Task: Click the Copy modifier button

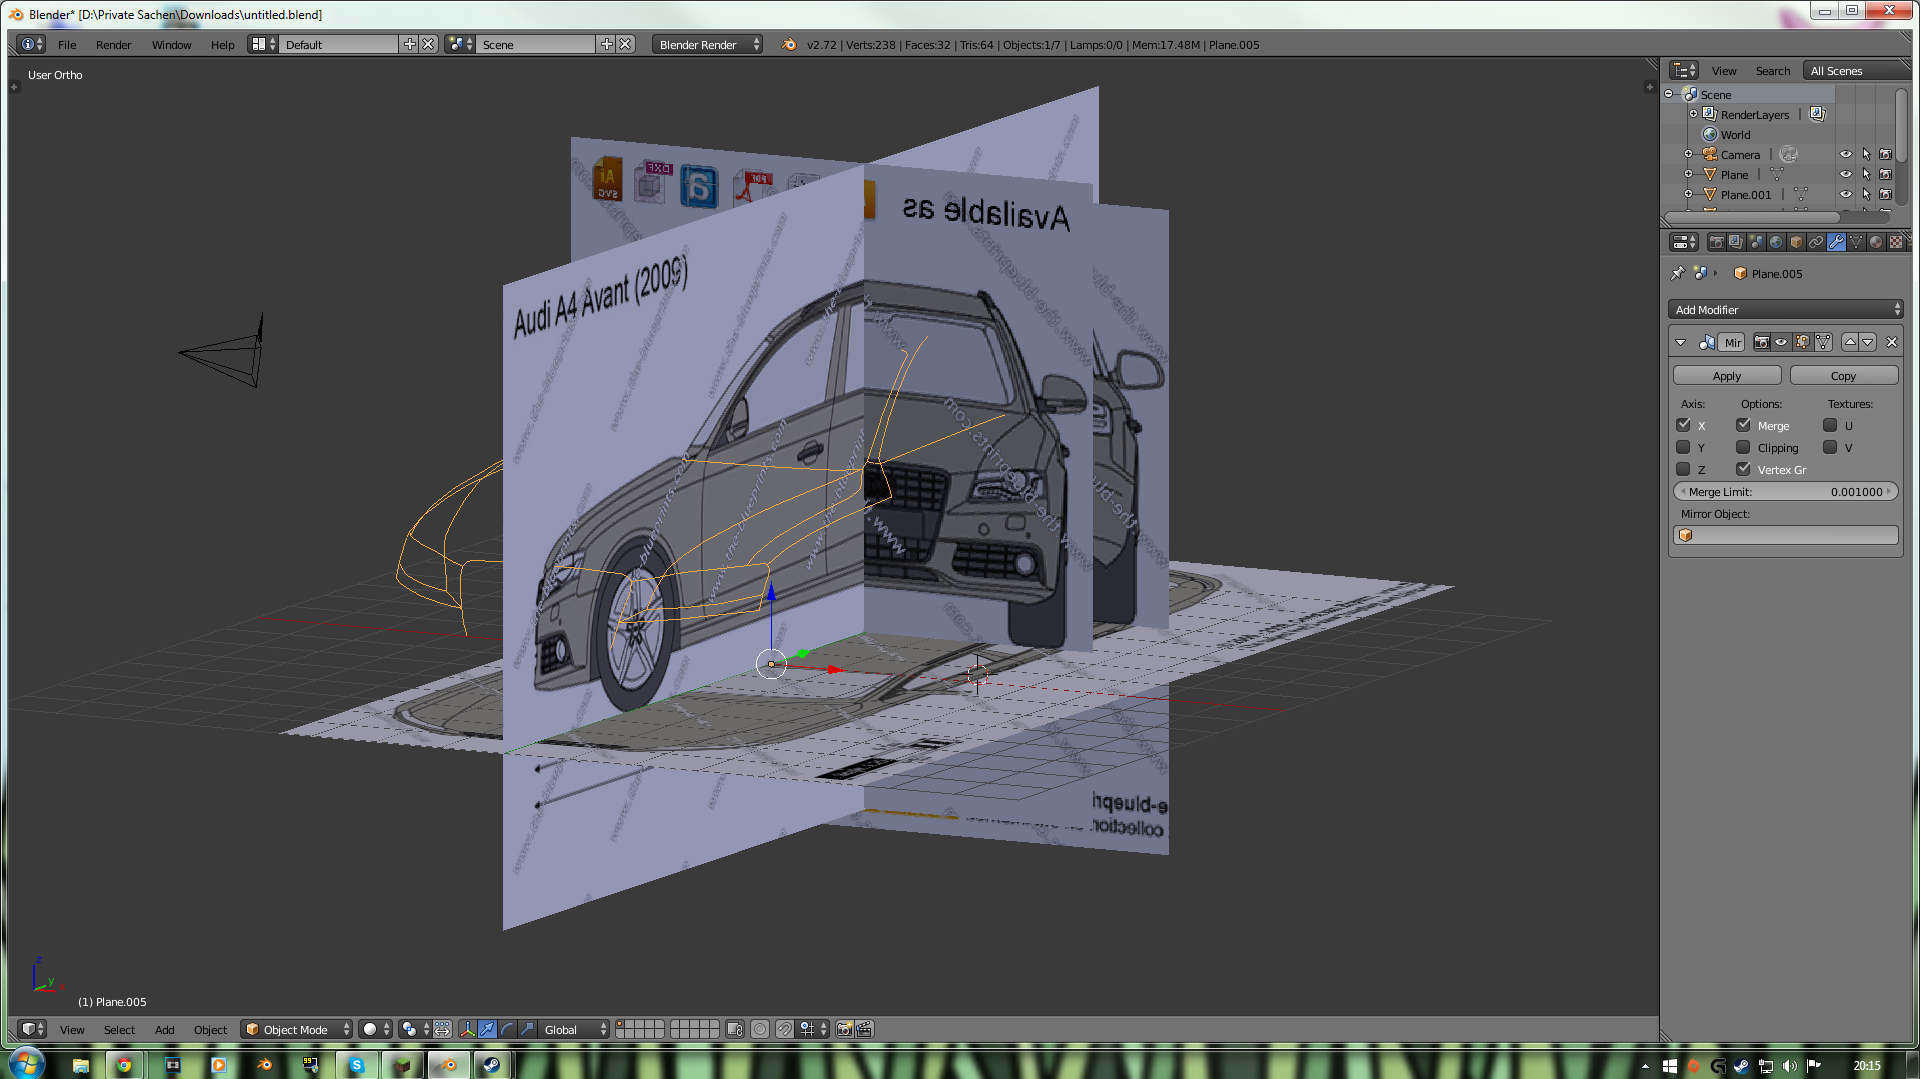Action: [x=1843, y=376]
